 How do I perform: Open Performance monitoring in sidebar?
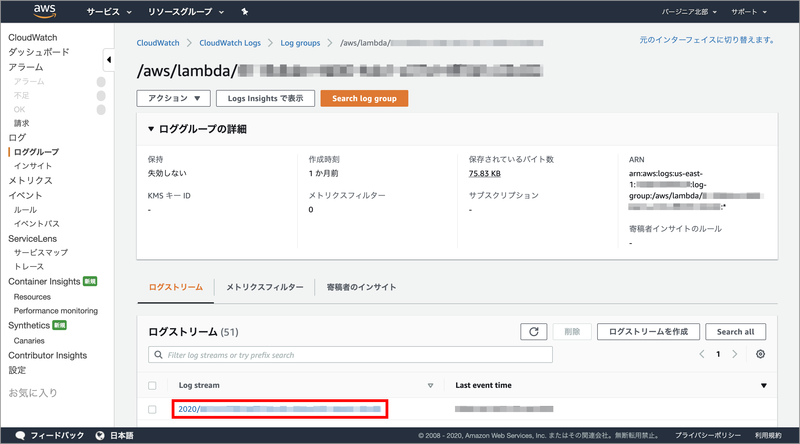point(56,311)
